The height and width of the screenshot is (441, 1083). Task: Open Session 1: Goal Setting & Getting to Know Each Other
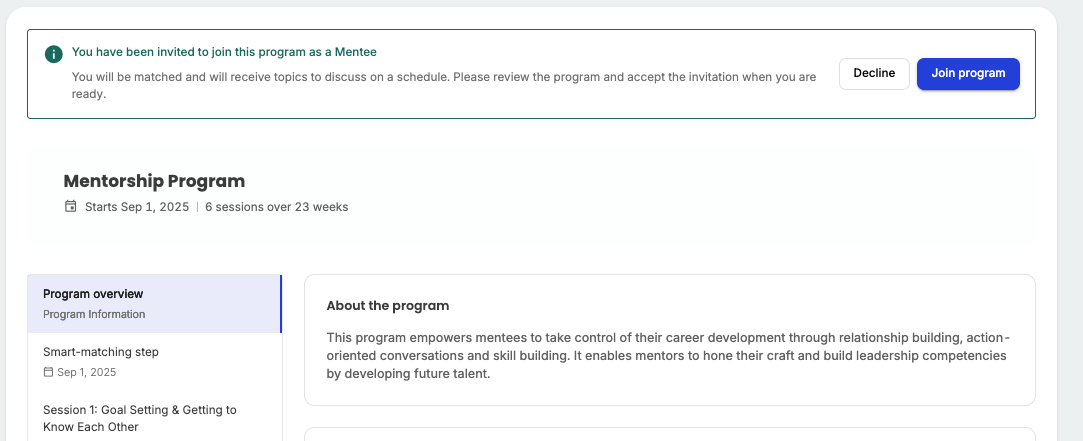155,418
